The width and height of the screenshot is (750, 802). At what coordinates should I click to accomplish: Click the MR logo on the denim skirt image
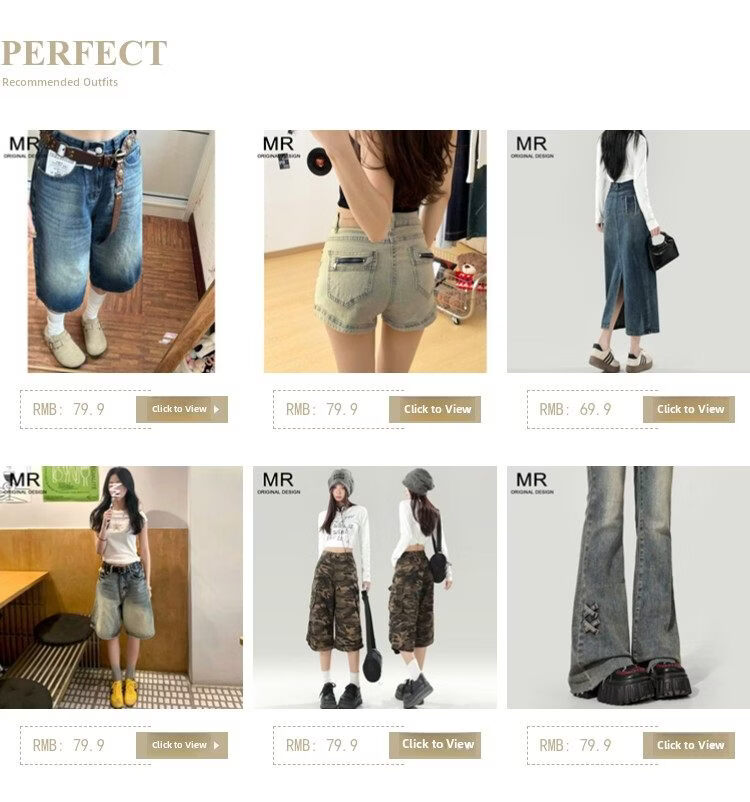tap(532, 147)
